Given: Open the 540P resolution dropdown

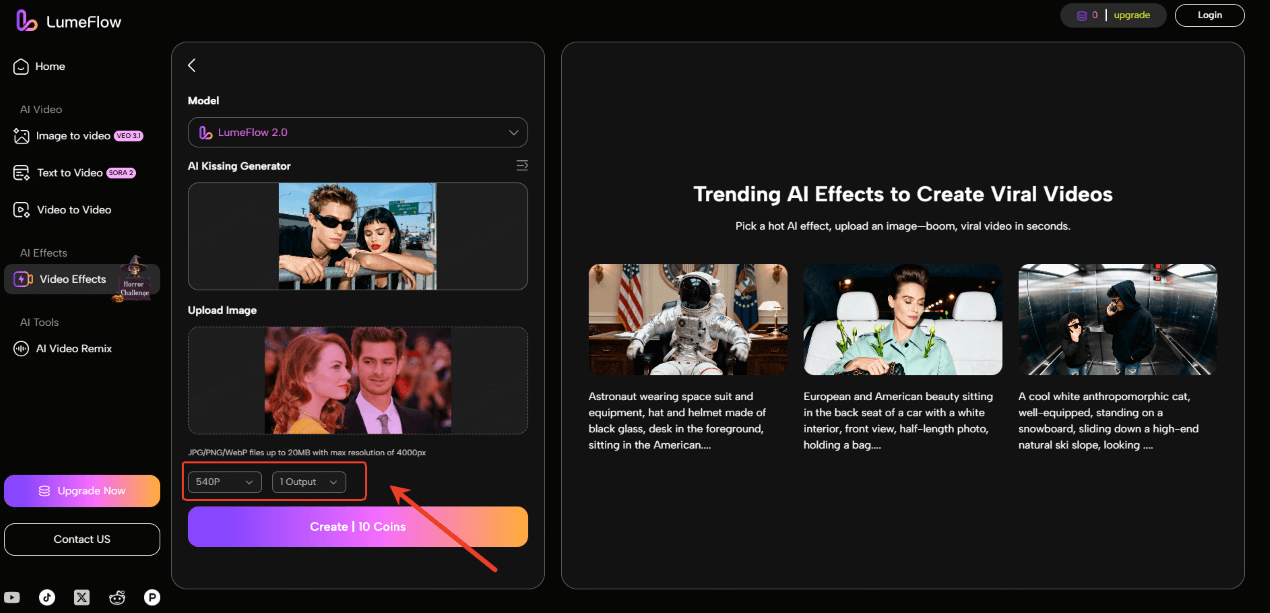Looking at the screenshot, I should click(x=224, y=482).
